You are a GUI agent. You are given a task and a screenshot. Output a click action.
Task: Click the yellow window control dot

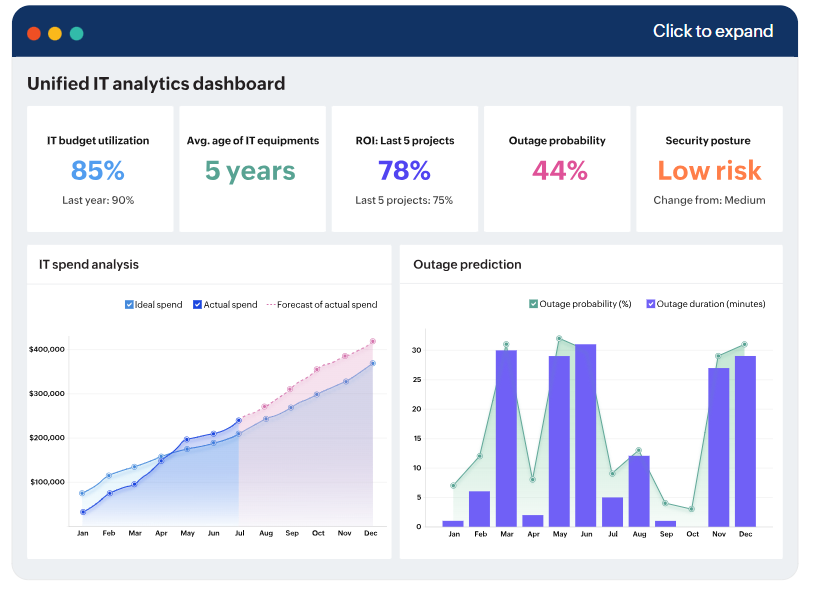tap(55, 32)
